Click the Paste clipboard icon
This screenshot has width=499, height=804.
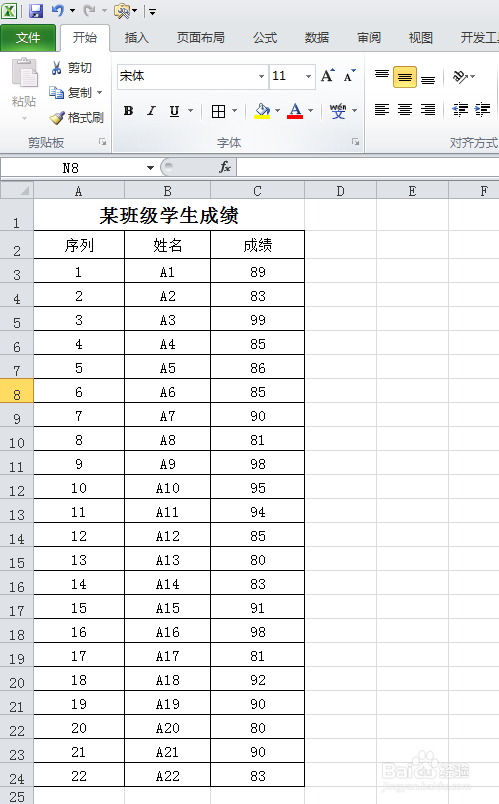(24, 73)
